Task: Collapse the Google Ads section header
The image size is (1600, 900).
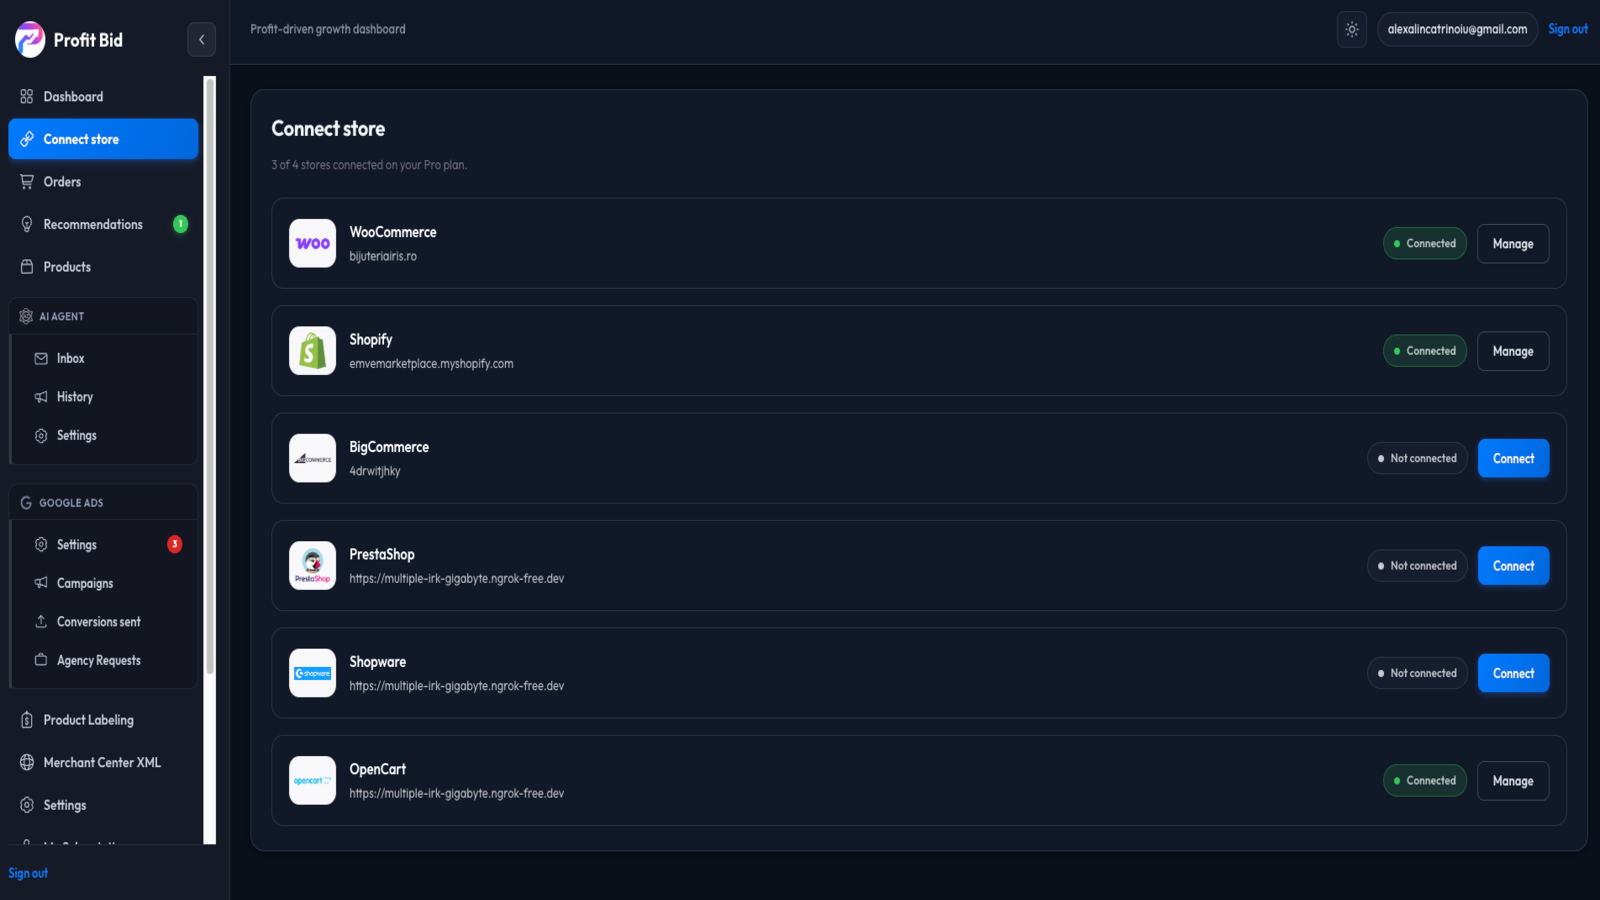Action: tap(104, 503)
